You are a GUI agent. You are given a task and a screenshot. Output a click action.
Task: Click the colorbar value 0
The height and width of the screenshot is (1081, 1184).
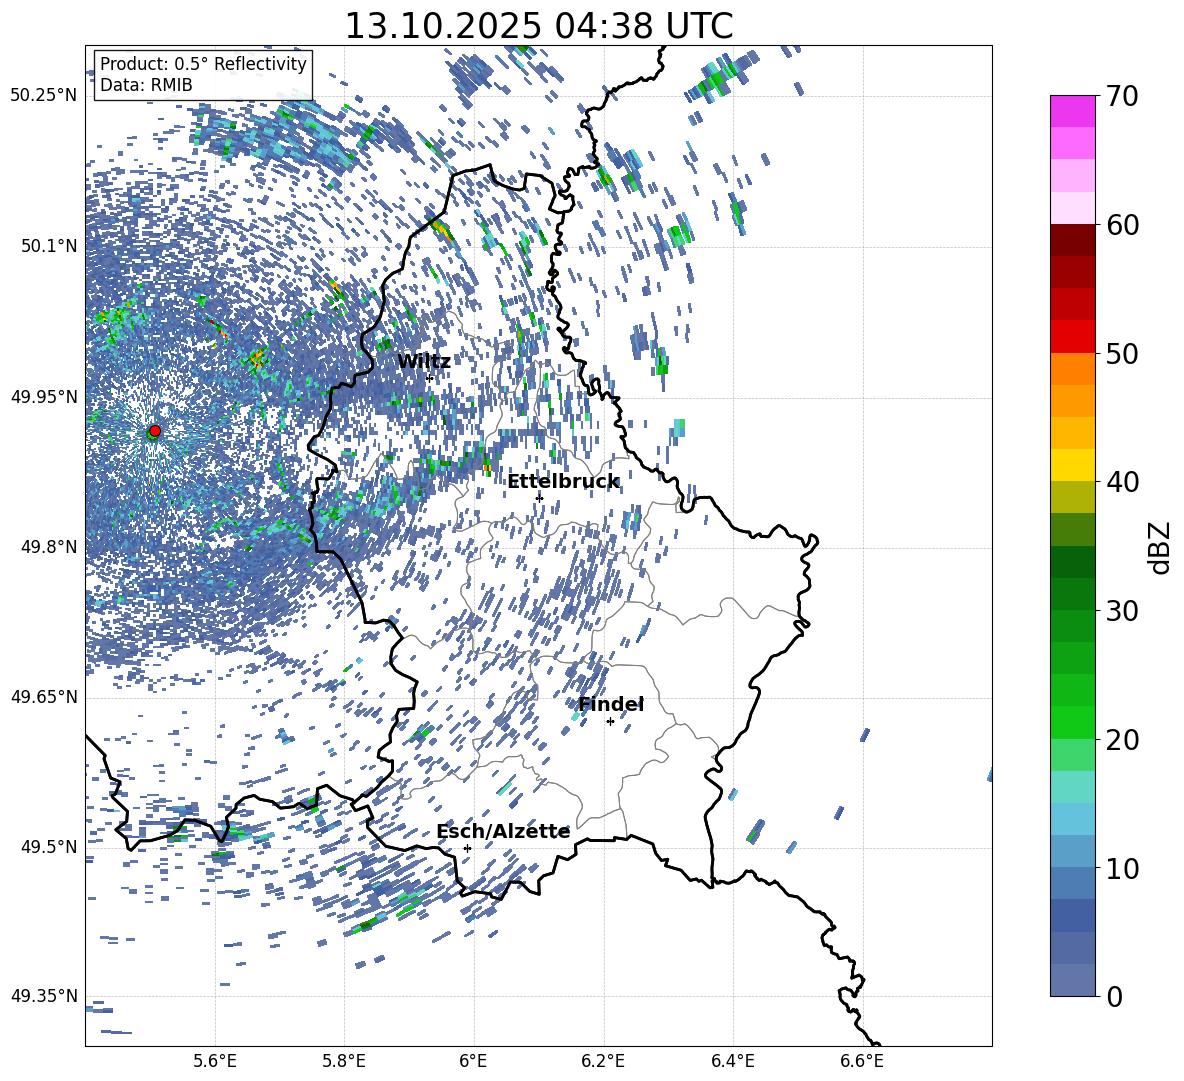(x=1114, y=996)
